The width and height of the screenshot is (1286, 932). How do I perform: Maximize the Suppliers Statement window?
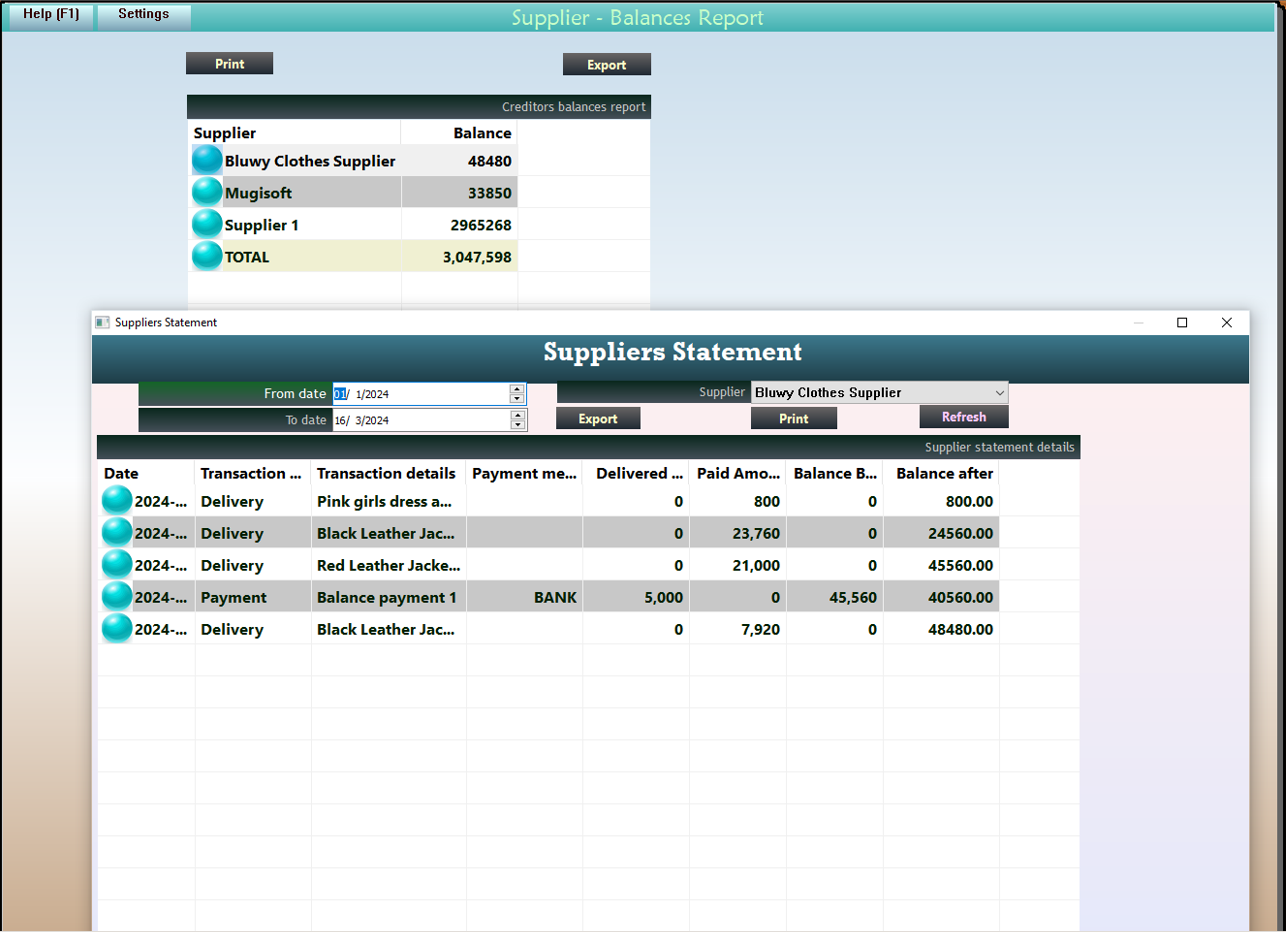(1182, 323)
